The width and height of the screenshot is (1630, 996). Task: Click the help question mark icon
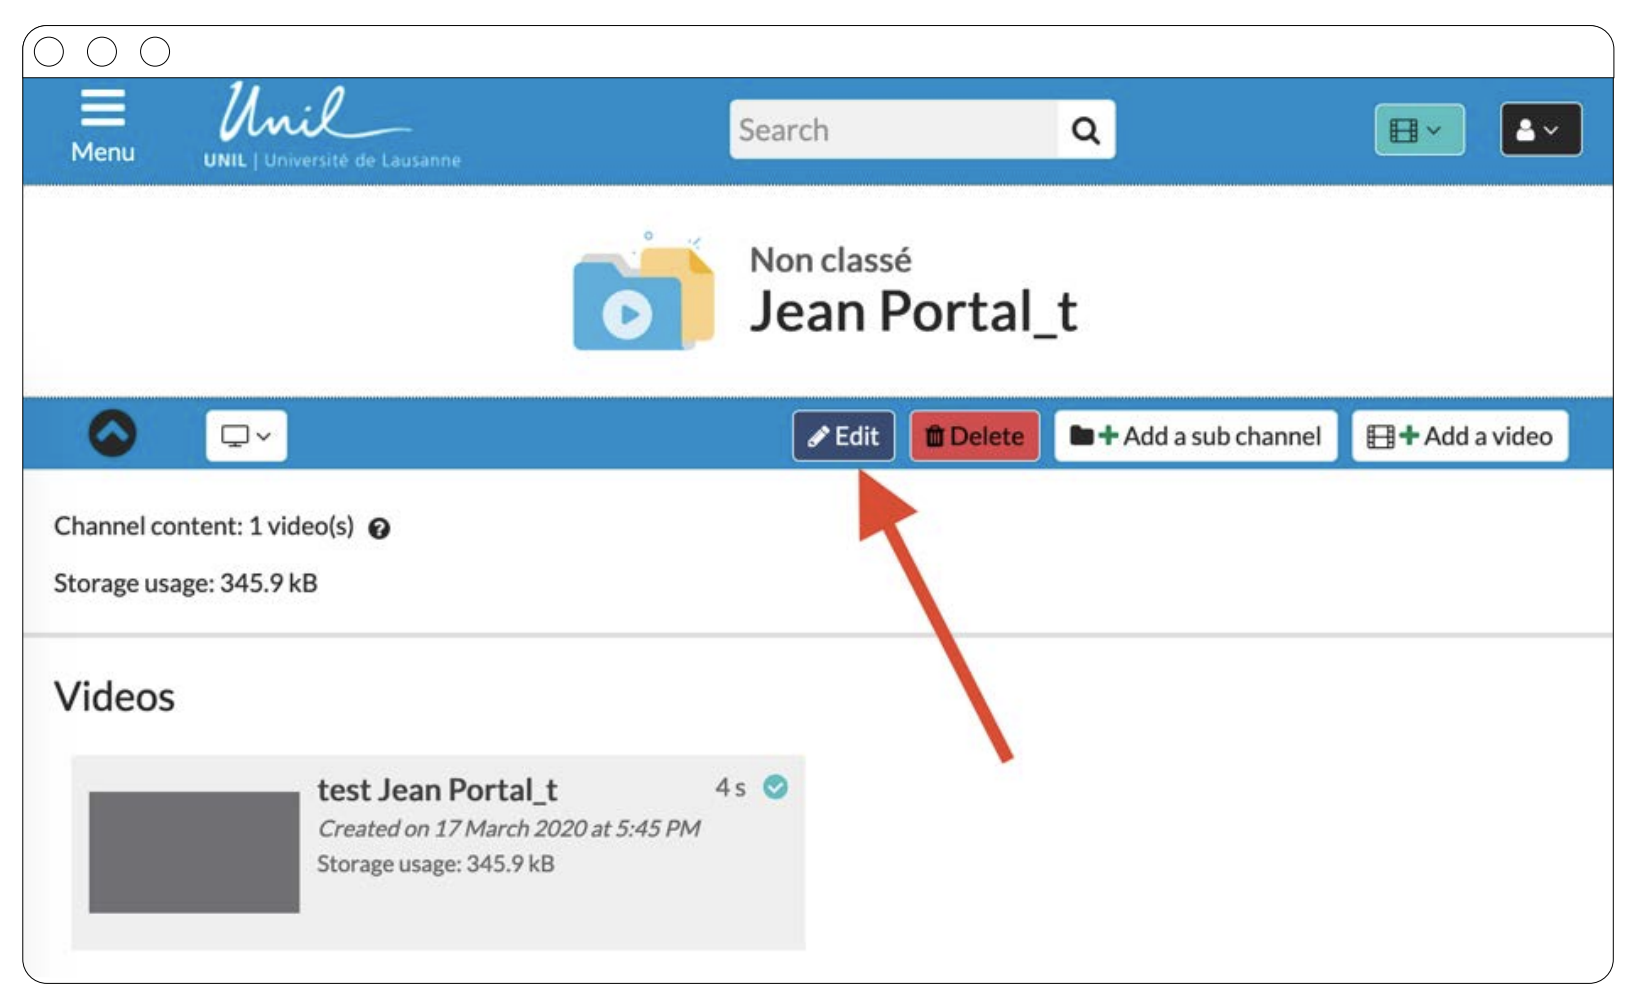pos(379,528)
